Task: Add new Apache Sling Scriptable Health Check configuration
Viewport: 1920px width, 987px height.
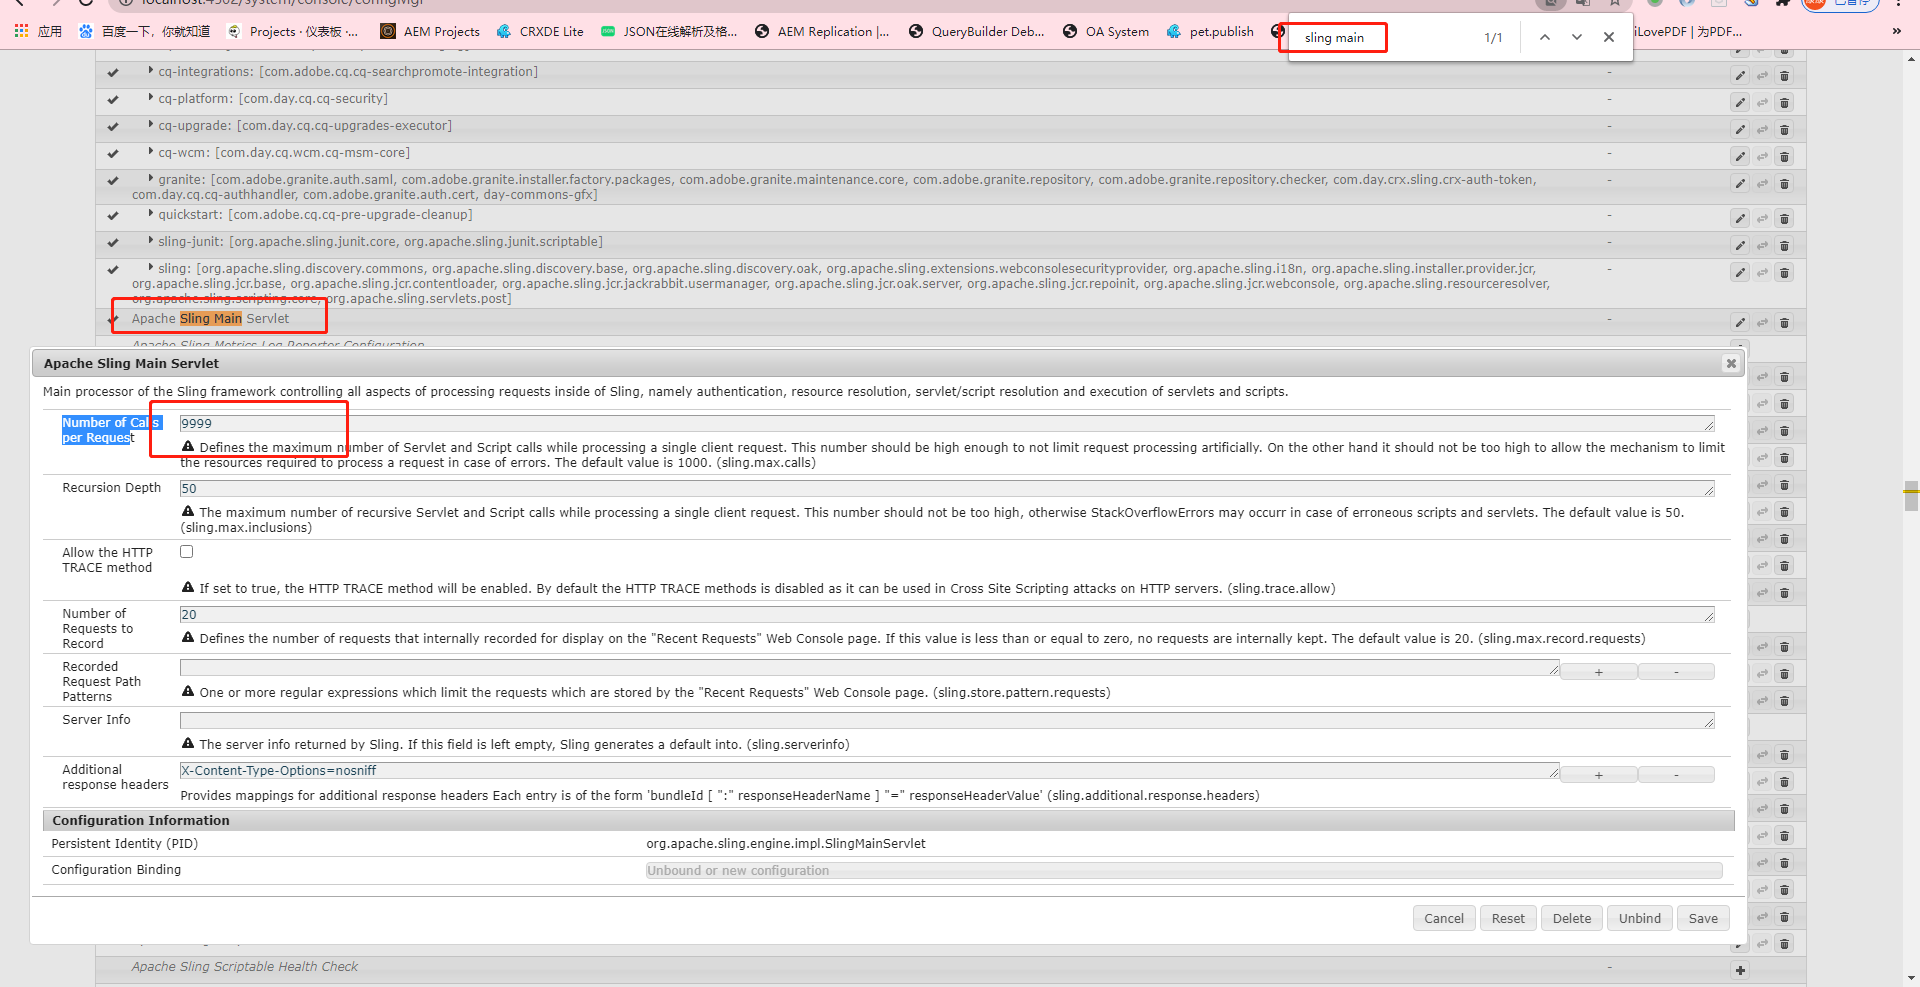Action: (1740, 971)
